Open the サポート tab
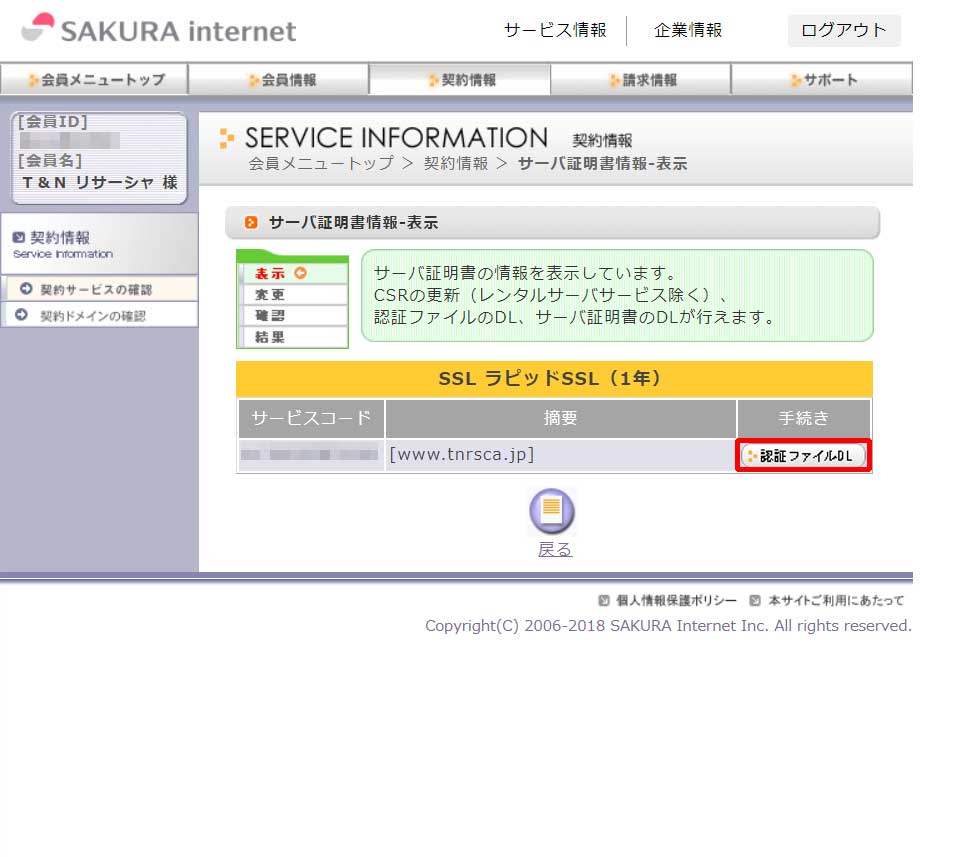The width and height of the screenshot is (960, 857). tap(822, 80)
